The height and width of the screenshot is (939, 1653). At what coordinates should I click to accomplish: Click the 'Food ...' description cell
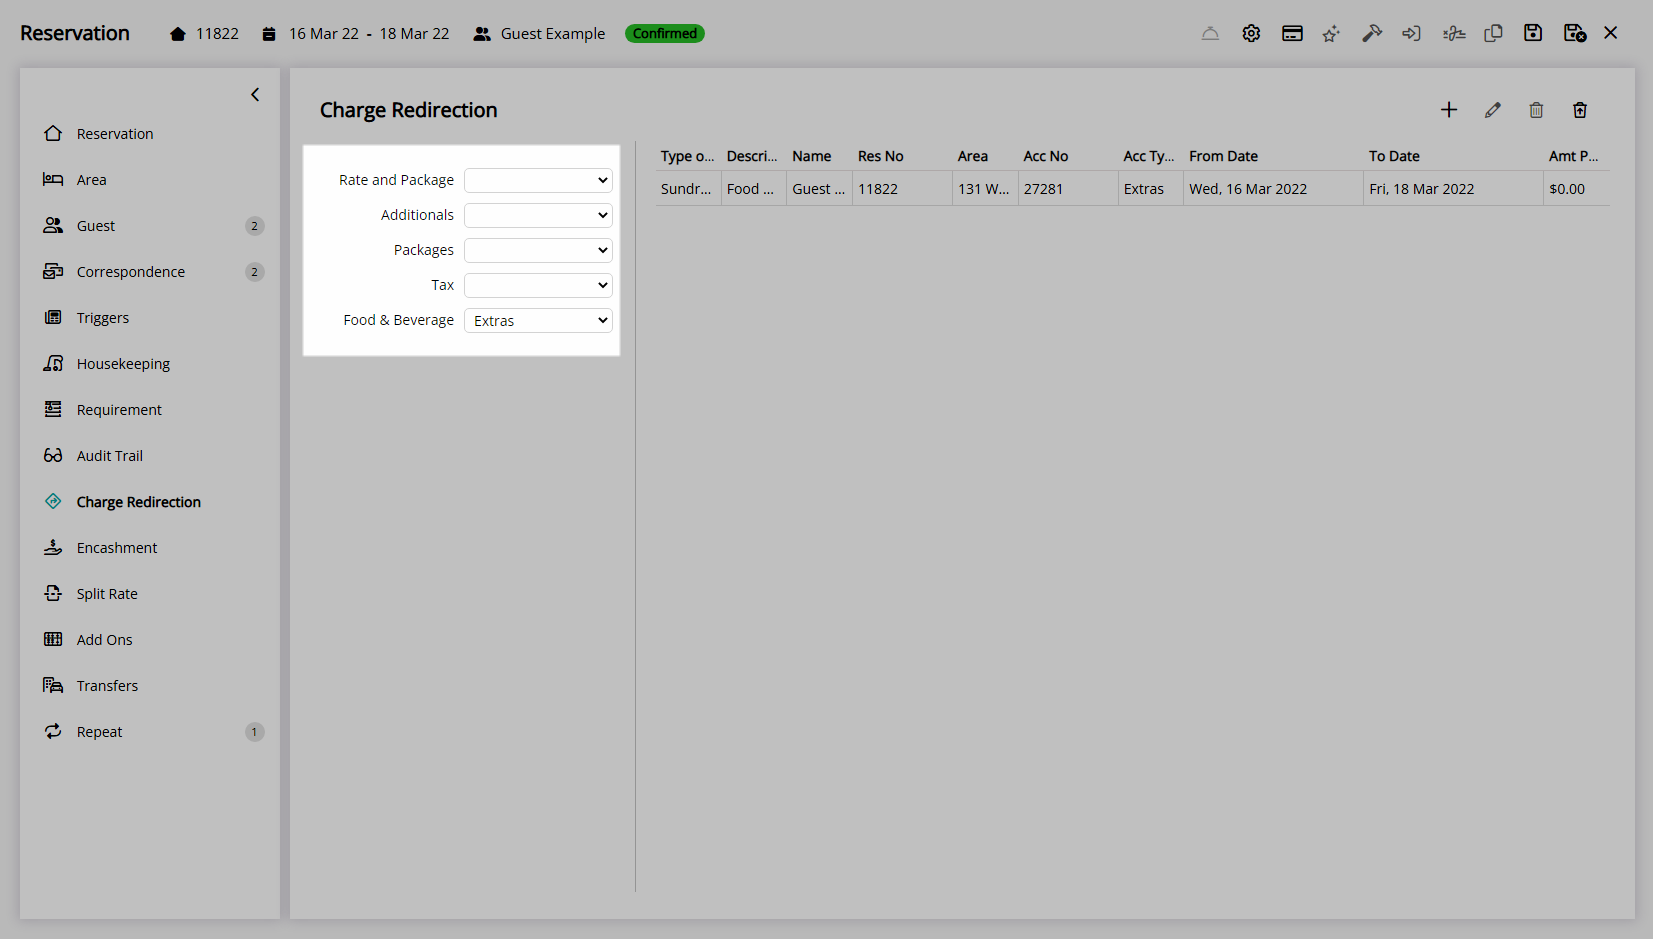coord(754,189)
